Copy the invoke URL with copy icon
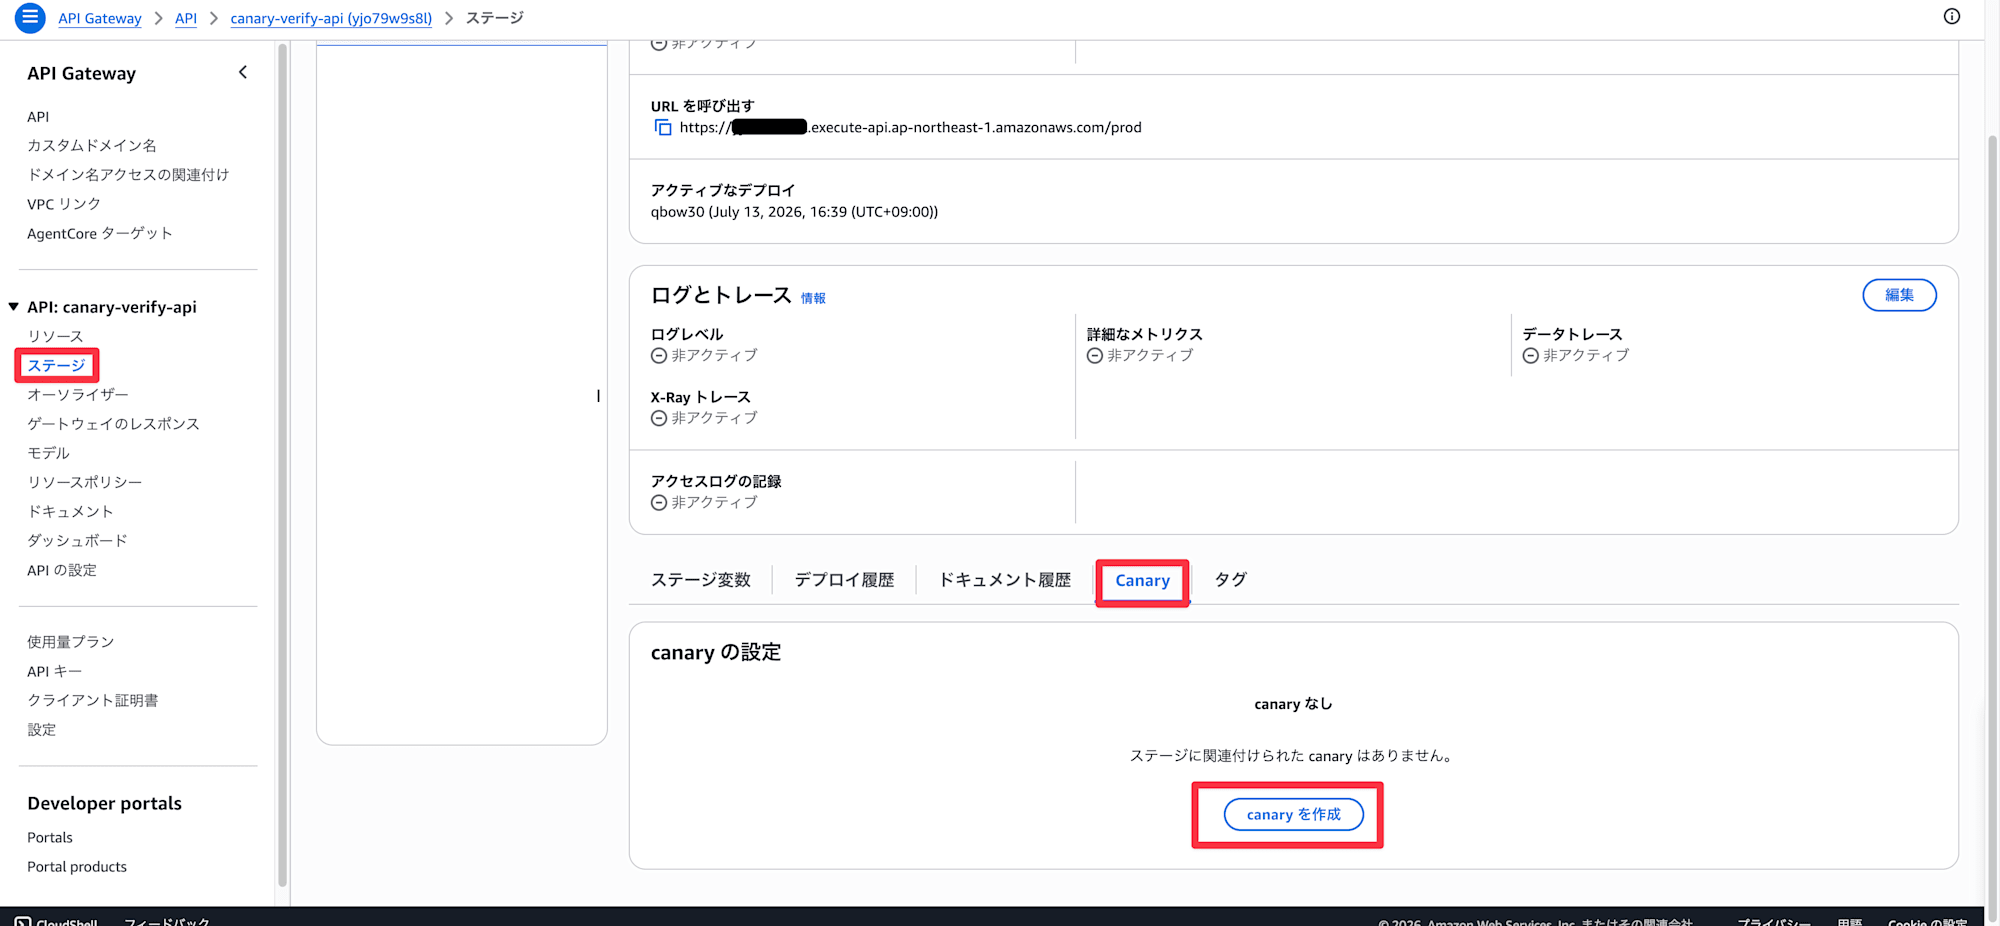This screenshot has height=926, width=2000. pyautogui.click(x=662, y=127)
